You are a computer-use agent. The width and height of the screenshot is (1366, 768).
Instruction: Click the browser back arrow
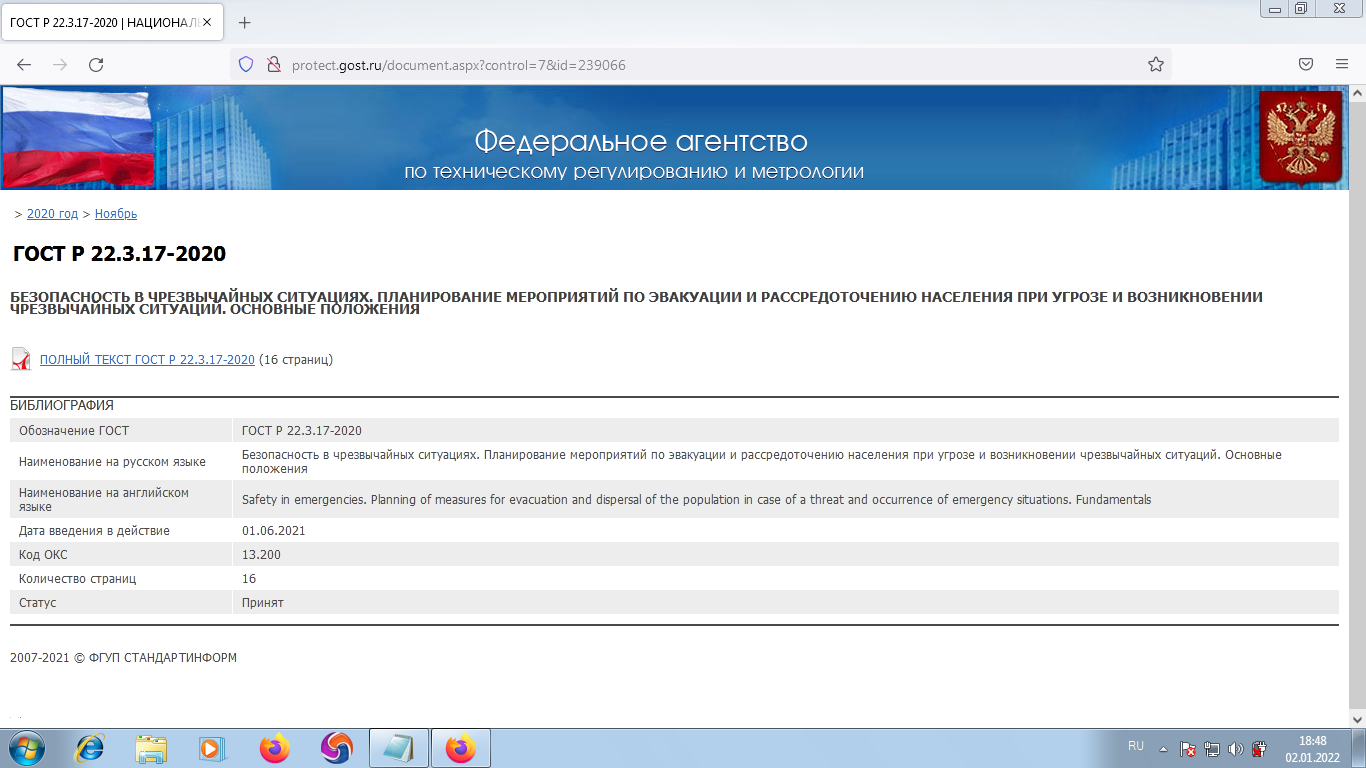coord(24,65)
